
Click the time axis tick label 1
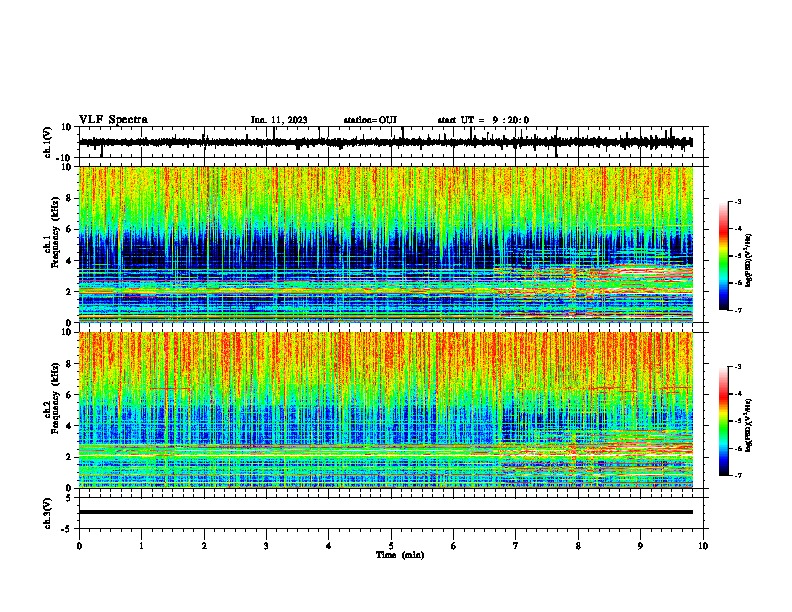pyautogui.click(x=141, y=546)
